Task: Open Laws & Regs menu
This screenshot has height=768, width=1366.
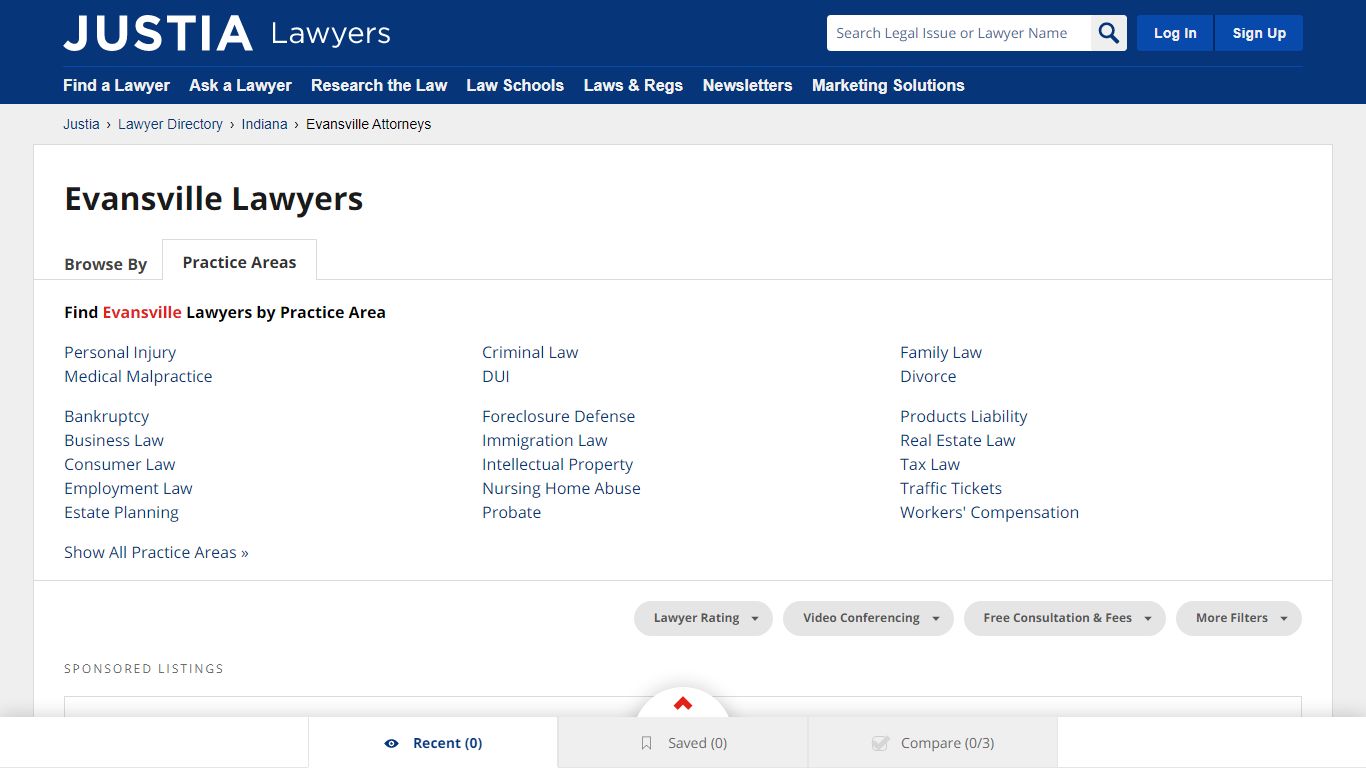Action: coord(633,85)
